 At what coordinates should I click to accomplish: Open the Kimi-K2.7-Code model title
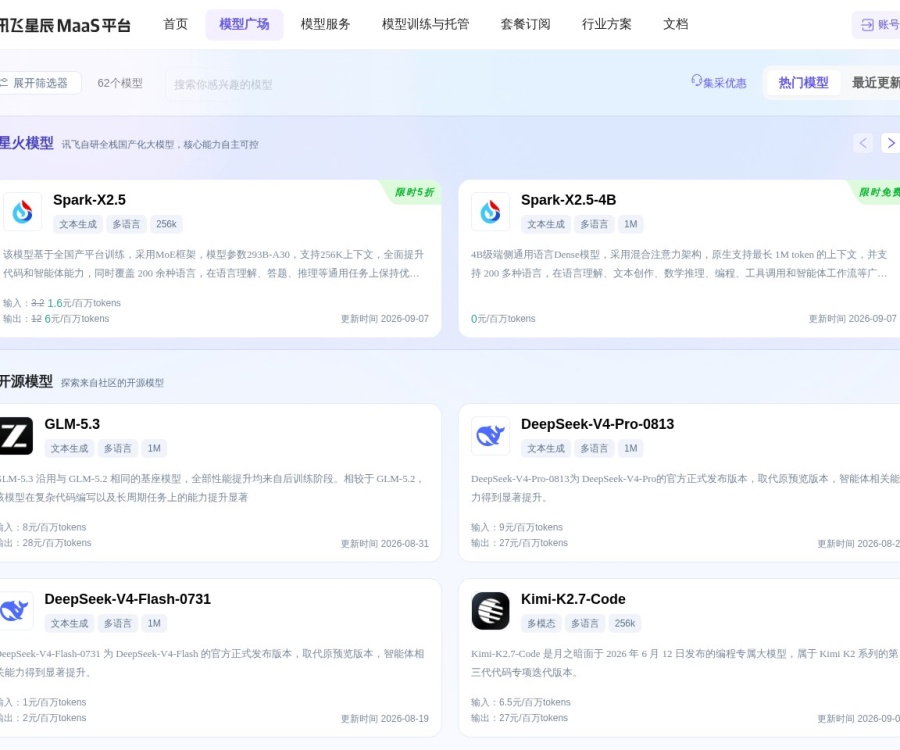point(573,599)
